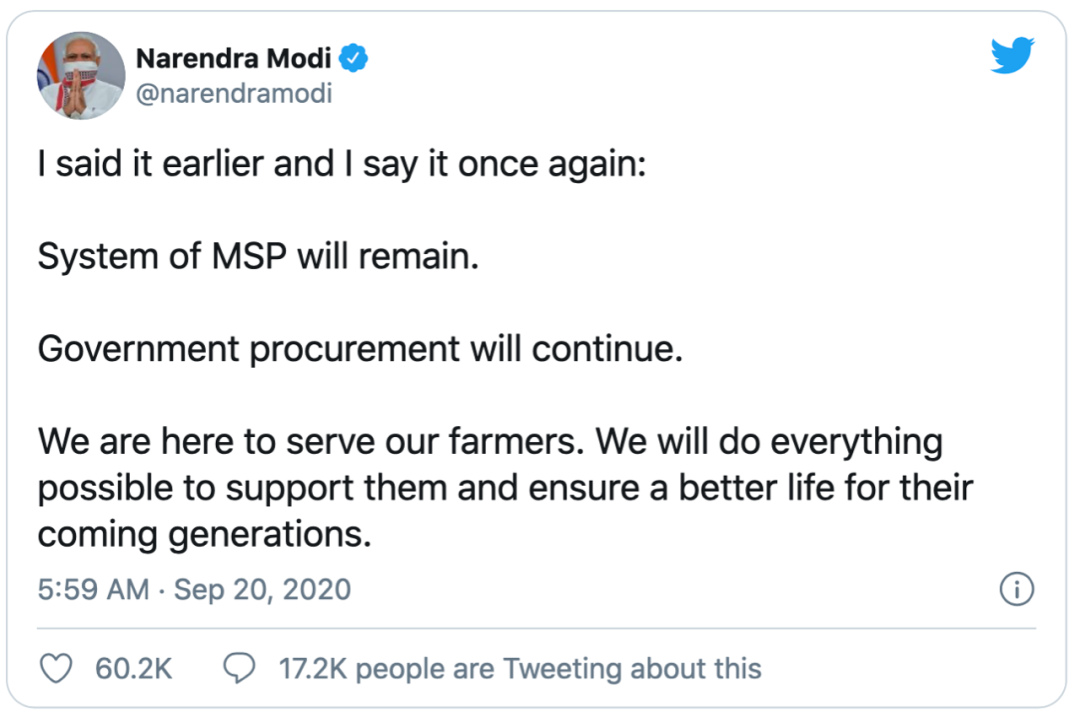Open Narendra Modi's profile picture
Viewport: 1080px width, 723px height.
pyautogui.click(x=81, y=76)
